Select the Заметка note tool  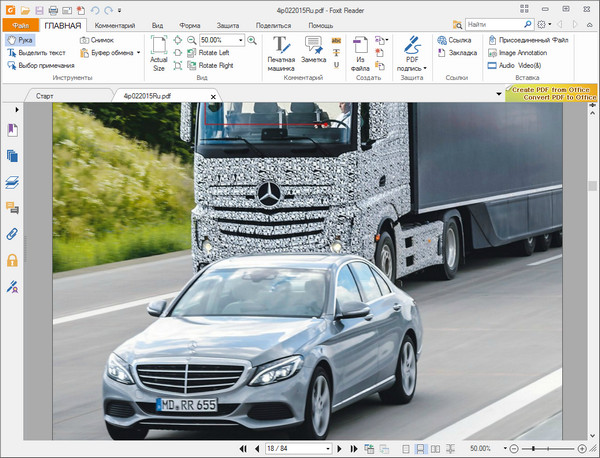[313, 49]
